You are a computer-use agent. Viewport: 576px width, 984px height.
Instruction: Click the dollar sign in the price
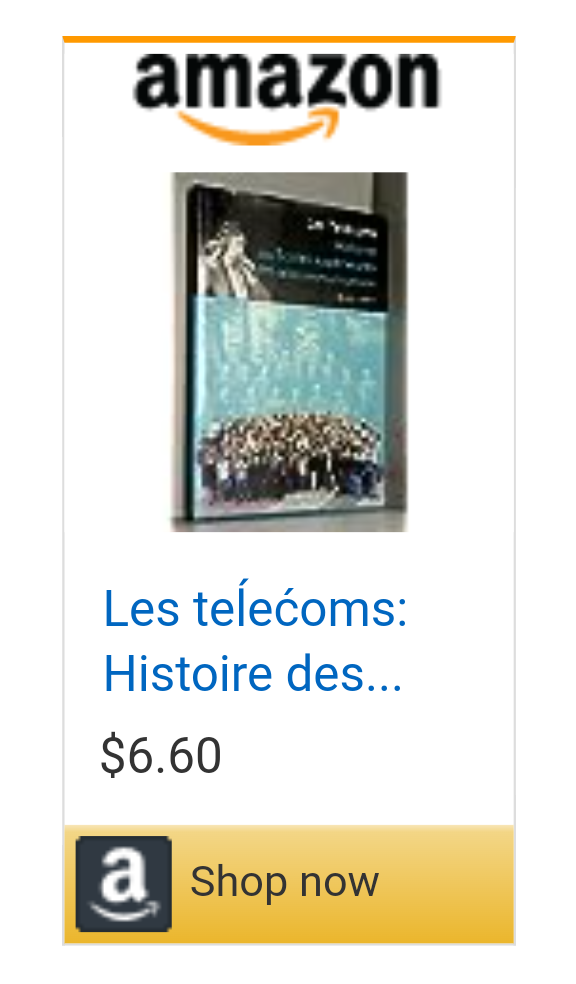click(x=112, y=755)
